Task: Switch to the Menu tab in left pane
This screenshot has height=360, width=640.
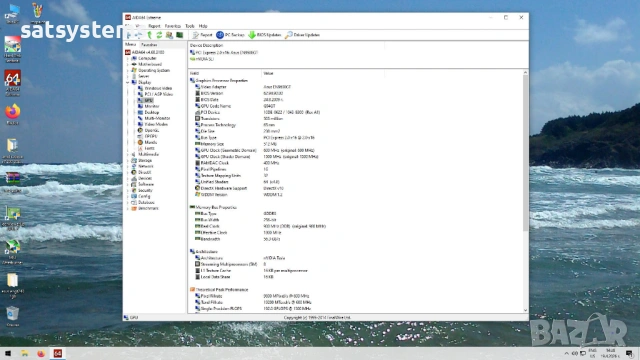Action: click(131, 44)
